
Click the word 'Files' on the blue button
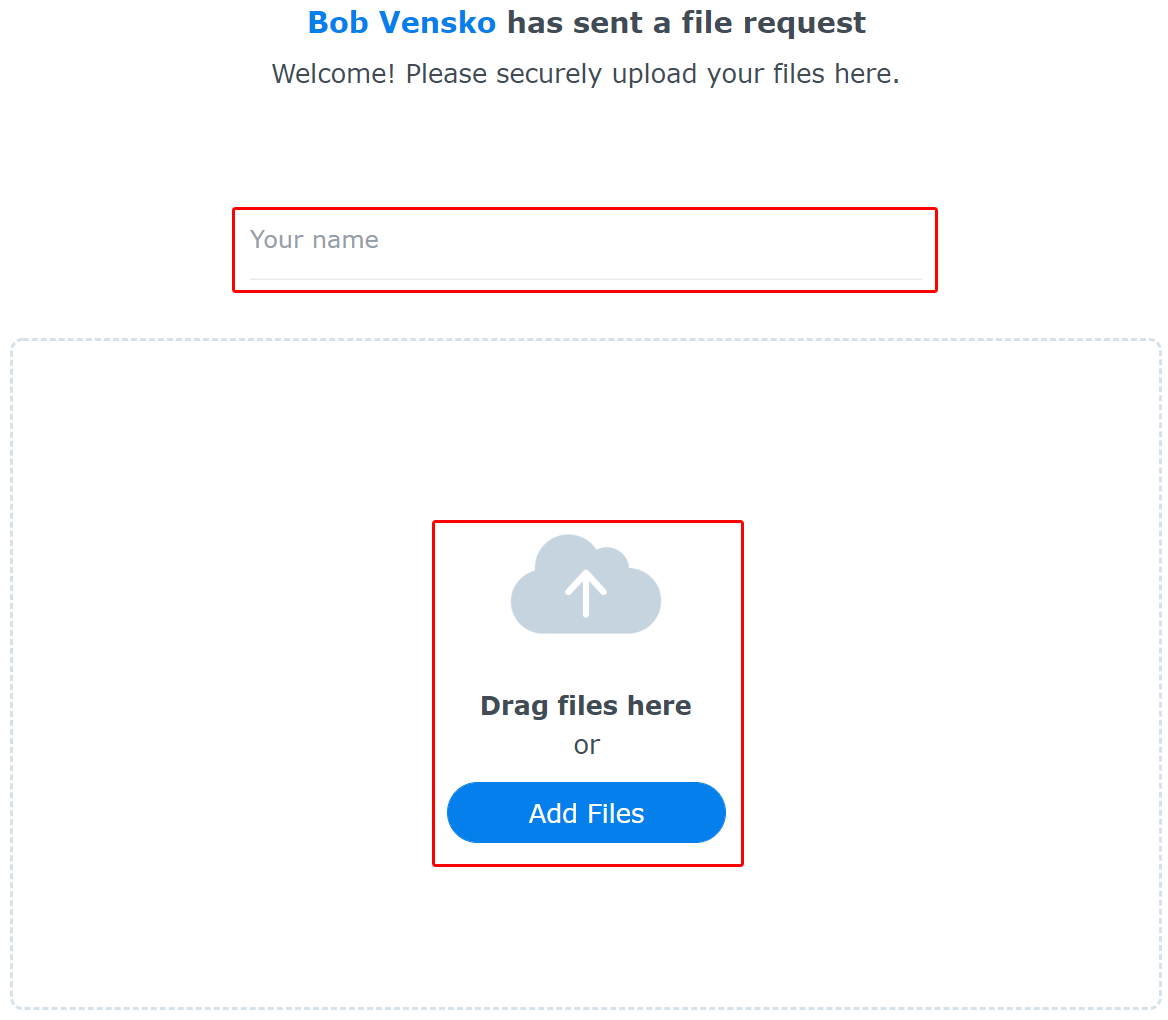click(x=615, y=814)
